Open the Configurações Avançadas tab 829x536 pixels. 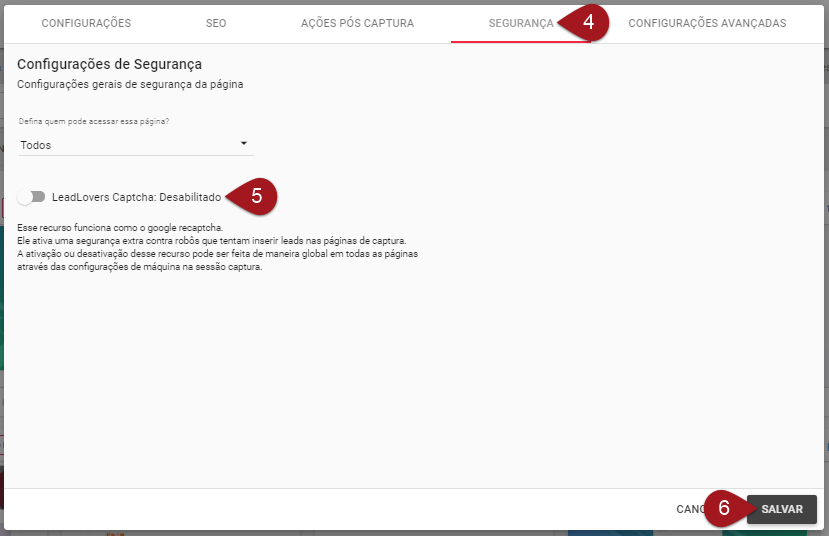(x=707, y=23)
